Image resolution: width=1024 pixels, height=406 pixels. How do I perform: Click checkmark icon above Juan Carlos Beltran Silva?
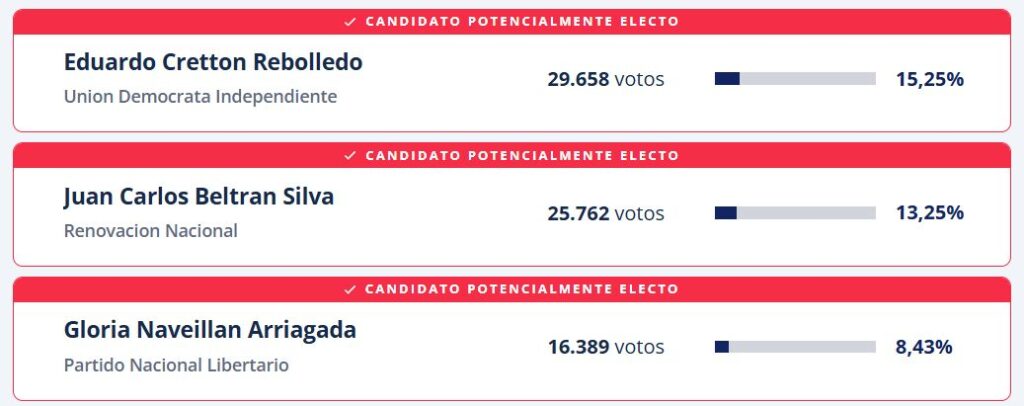pos(350,155)
